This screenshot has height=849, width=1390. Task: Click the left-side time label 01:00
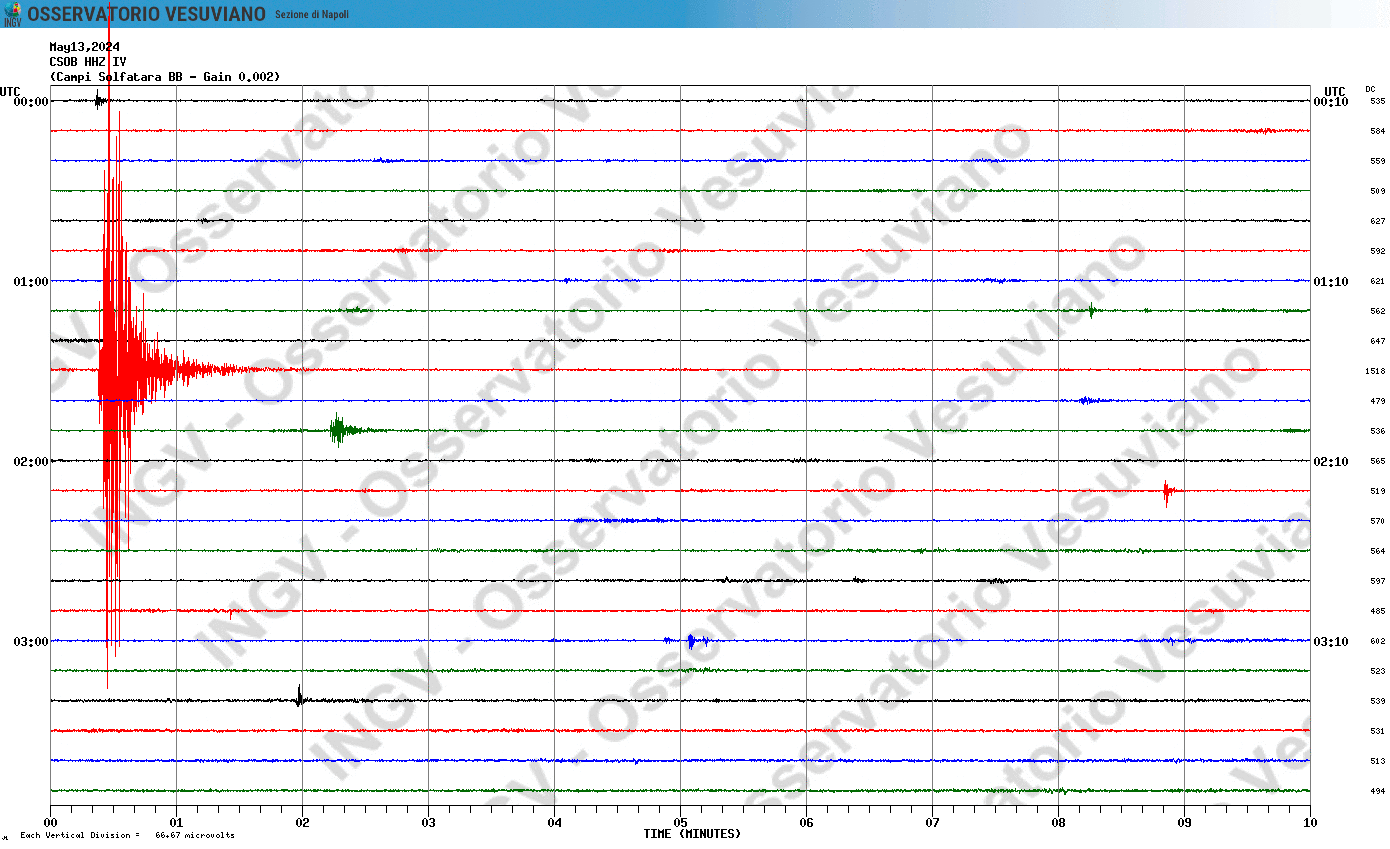[x=31, y=282]
